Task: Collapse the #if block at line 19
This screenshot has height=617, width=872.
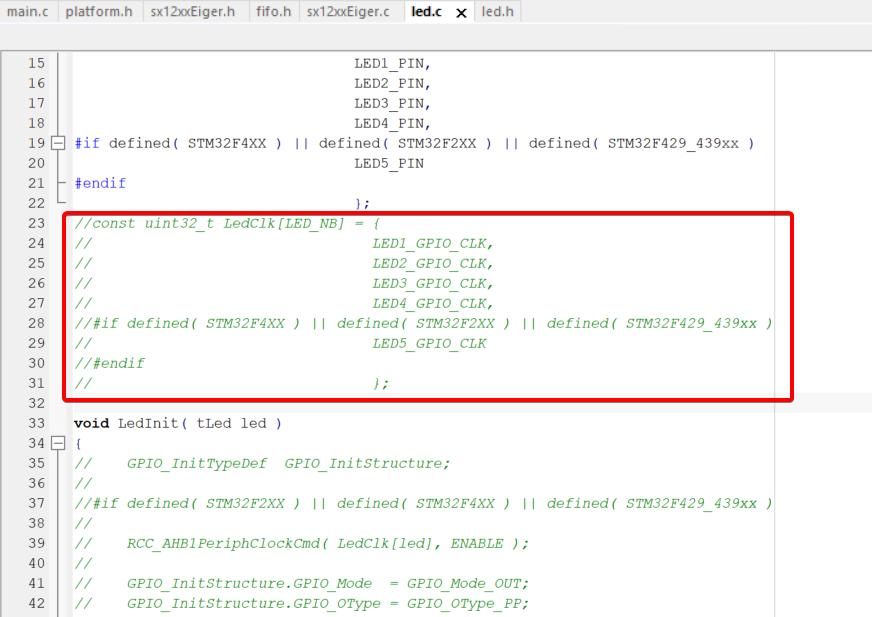Action: [x=58, y=143]
